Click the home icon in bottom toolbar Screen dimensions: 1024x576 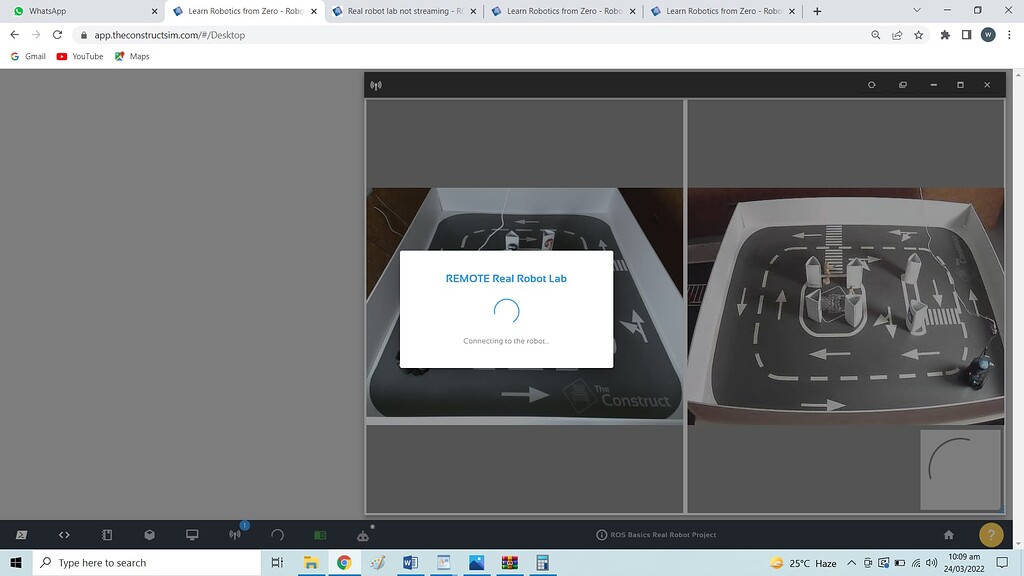point(949,535)
